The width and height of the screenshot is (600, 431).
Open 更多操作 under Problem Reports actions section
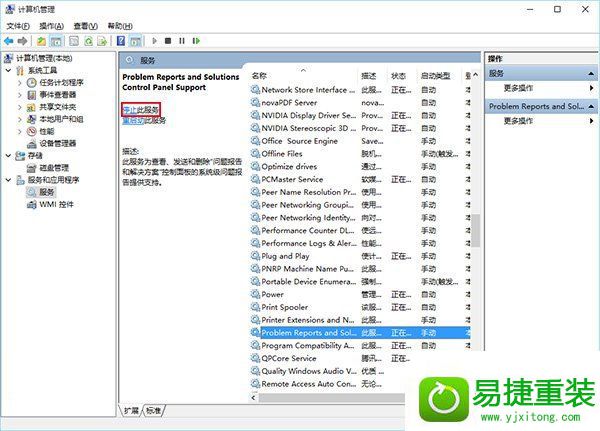[x=518, y=121]
